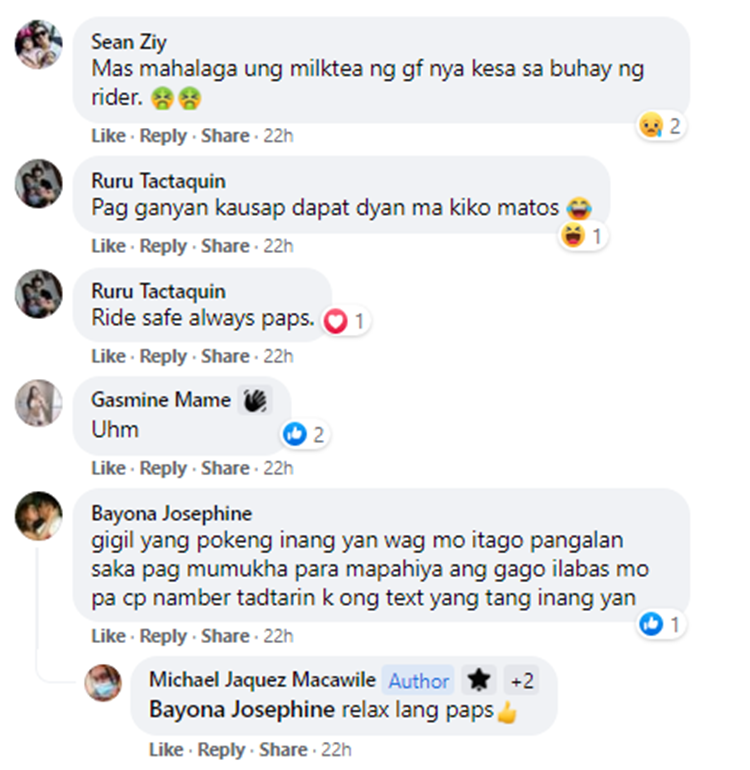Click the mentioned Bayona Josephine name in Michael's reply
This screenshot has width=750, height=770.
(x=242, y=710)
